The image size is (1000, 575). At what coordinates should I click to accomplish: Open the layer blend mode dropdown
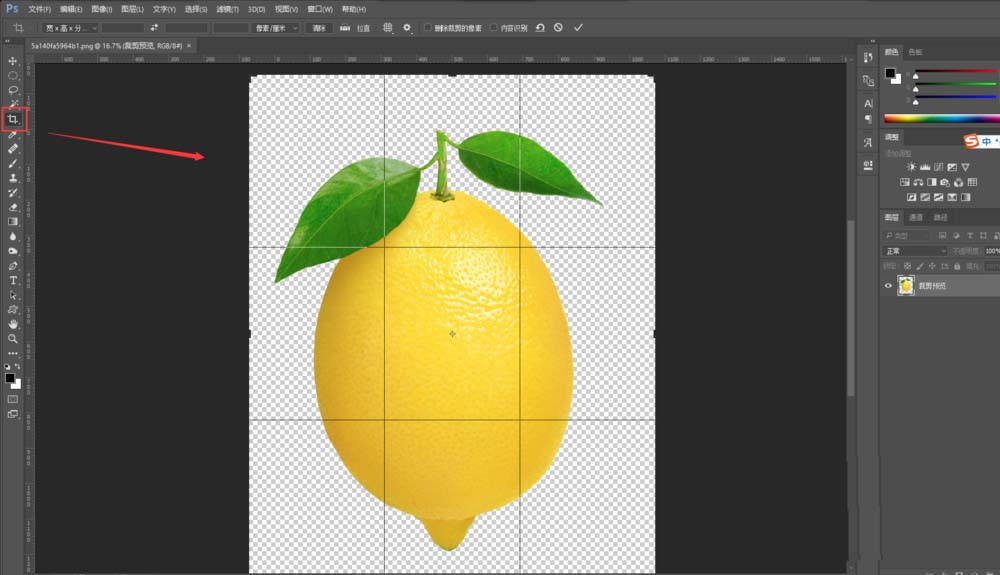915,251
